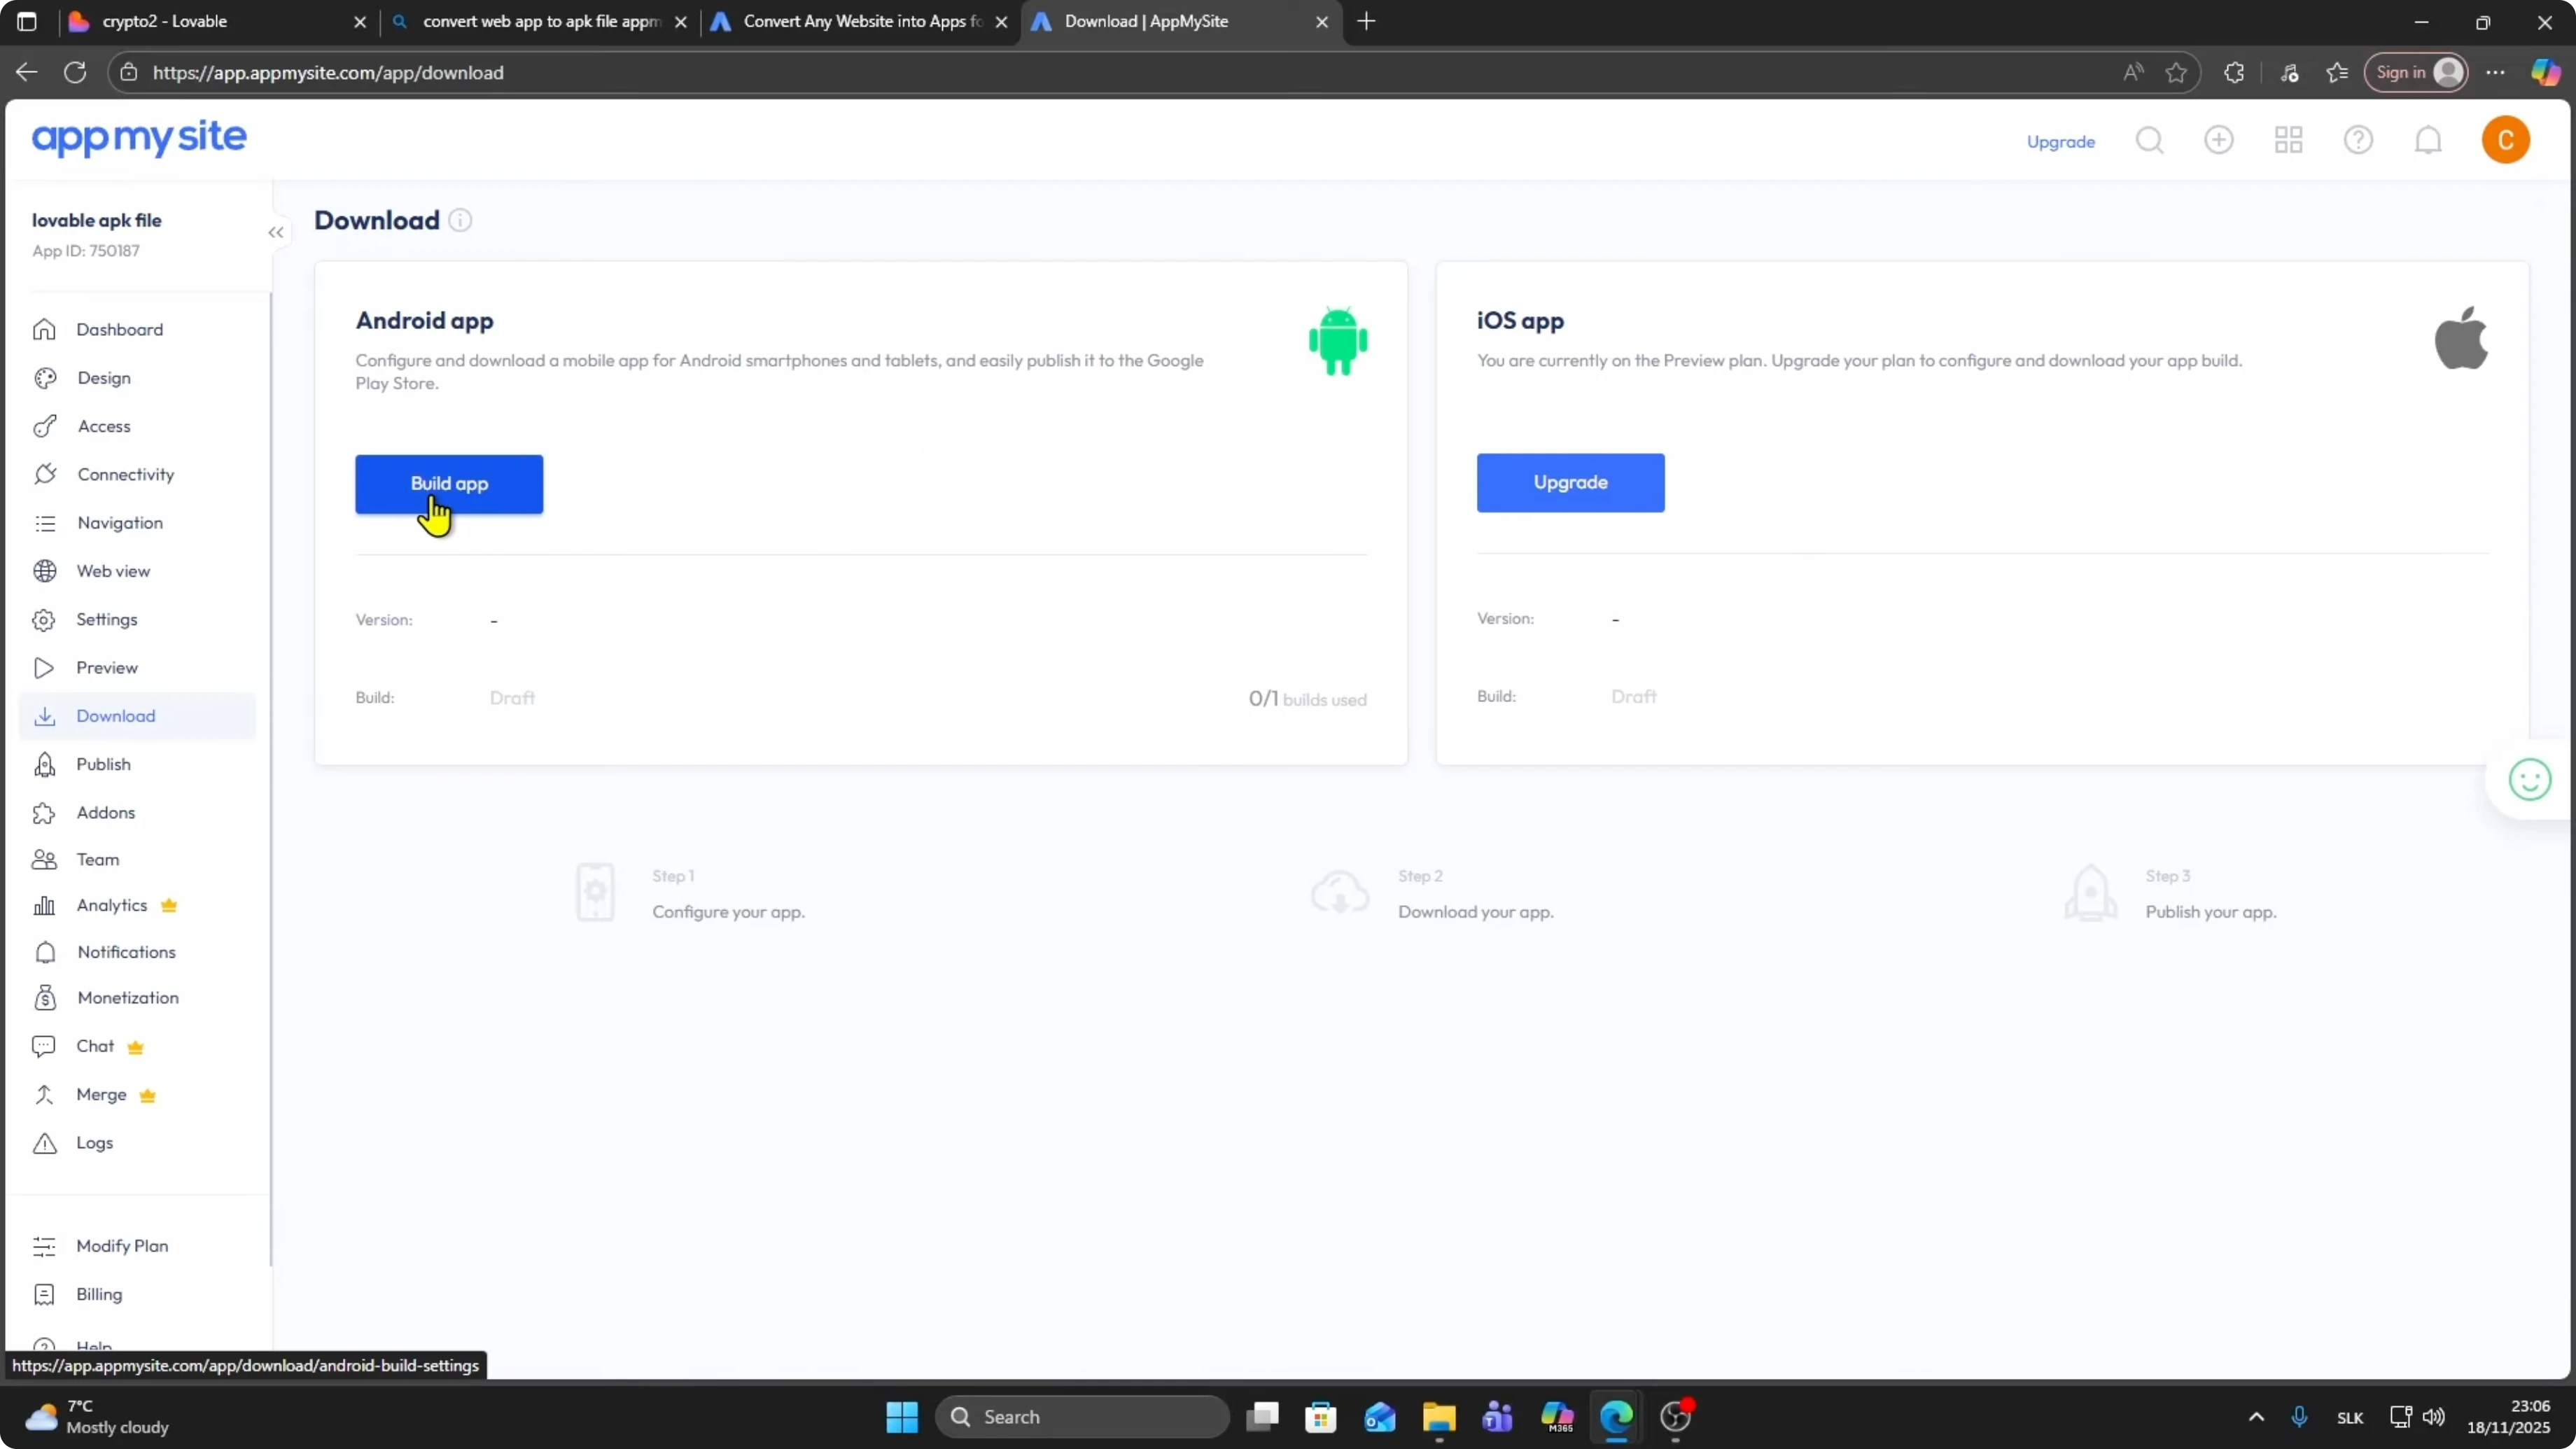2576x1449 pixels.
Task: Open Connectivity in the sidebar
Action: pos(137,474)
